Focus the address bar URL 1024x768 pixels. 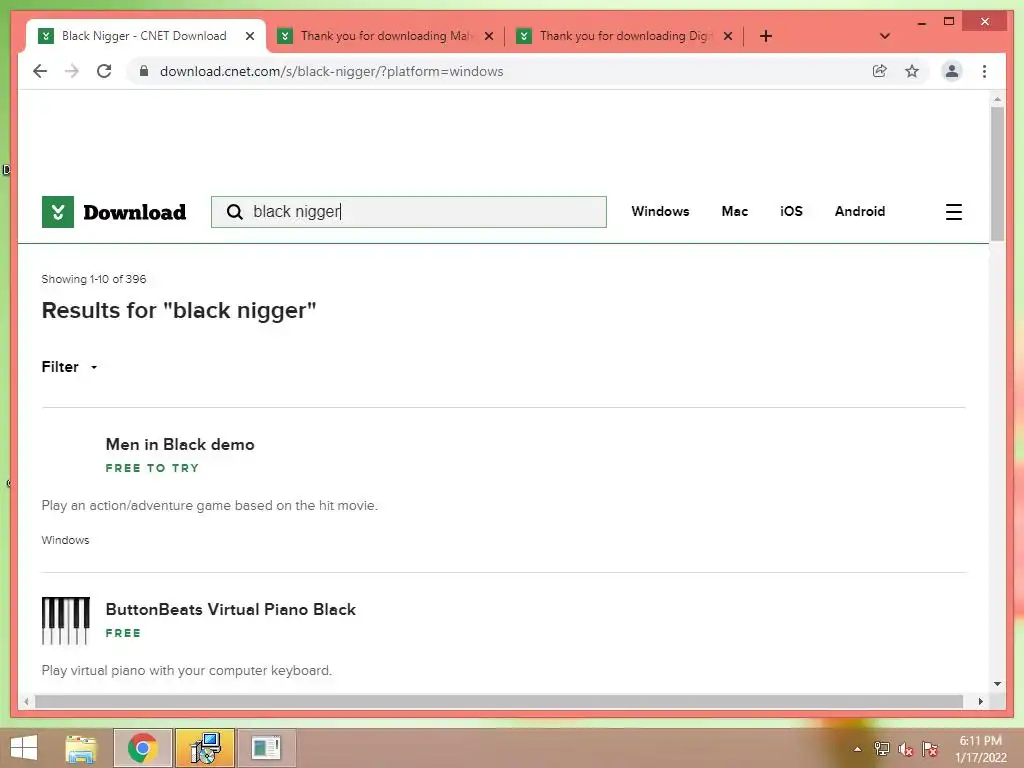tap(332, 71)
